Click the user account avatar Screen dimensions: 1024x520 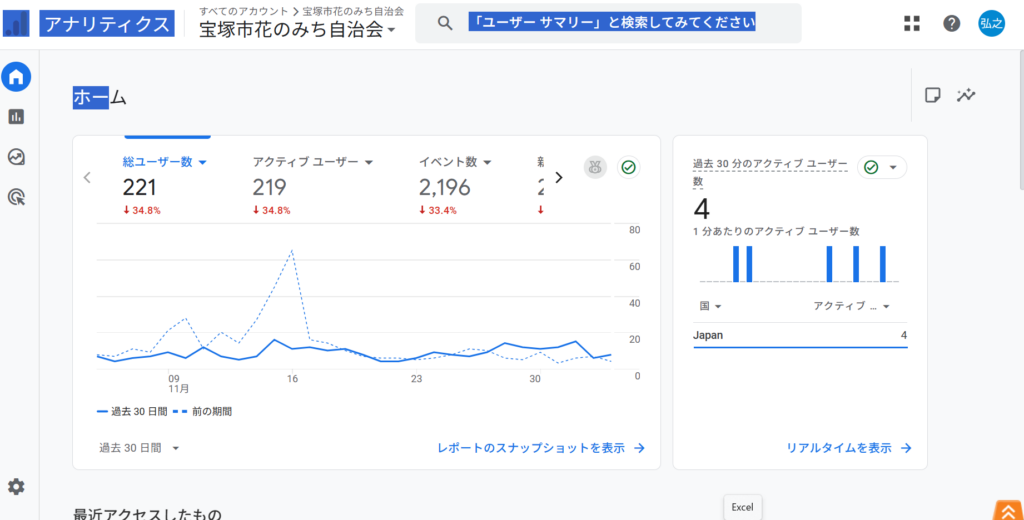coord(991,24)
